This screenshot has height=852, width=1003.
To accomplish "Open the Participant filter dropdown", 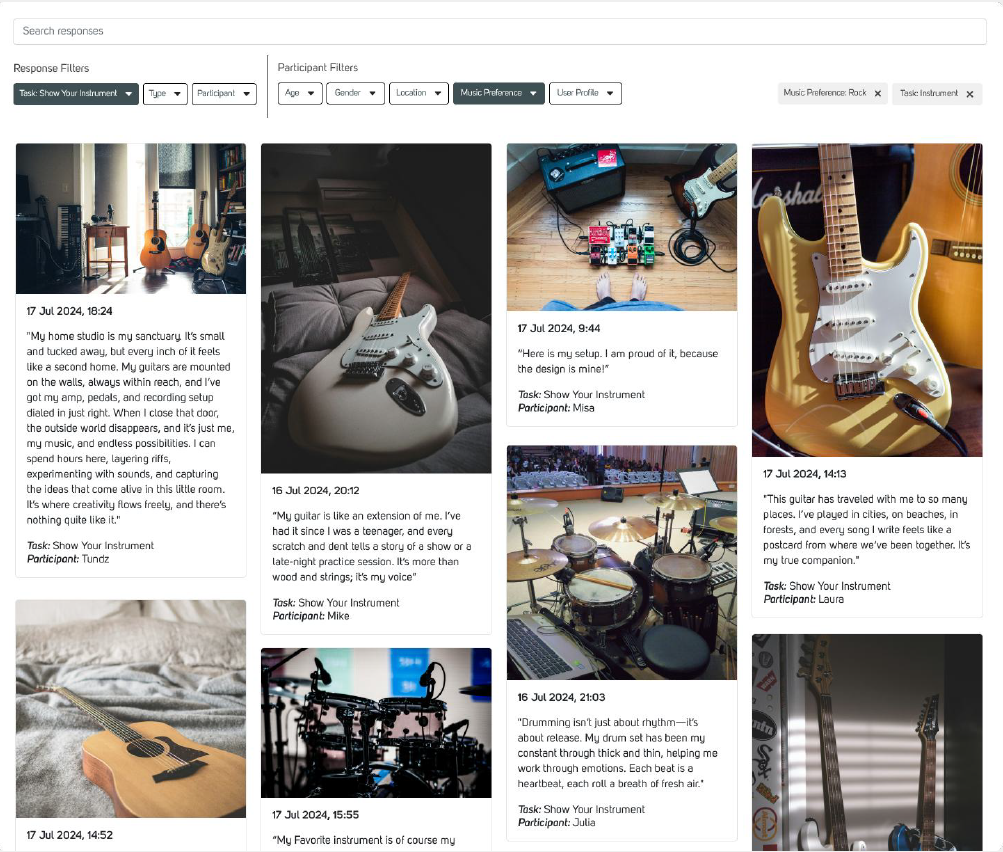I will [224, 93].
